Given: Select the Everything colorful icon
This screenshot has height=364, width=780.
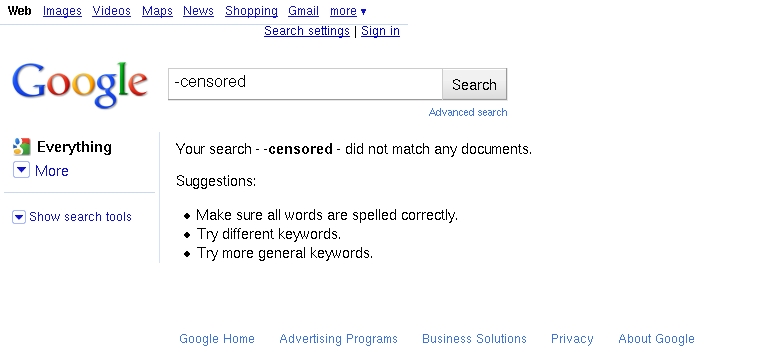Looking at the screenshot, I should [x=21, y=147].
